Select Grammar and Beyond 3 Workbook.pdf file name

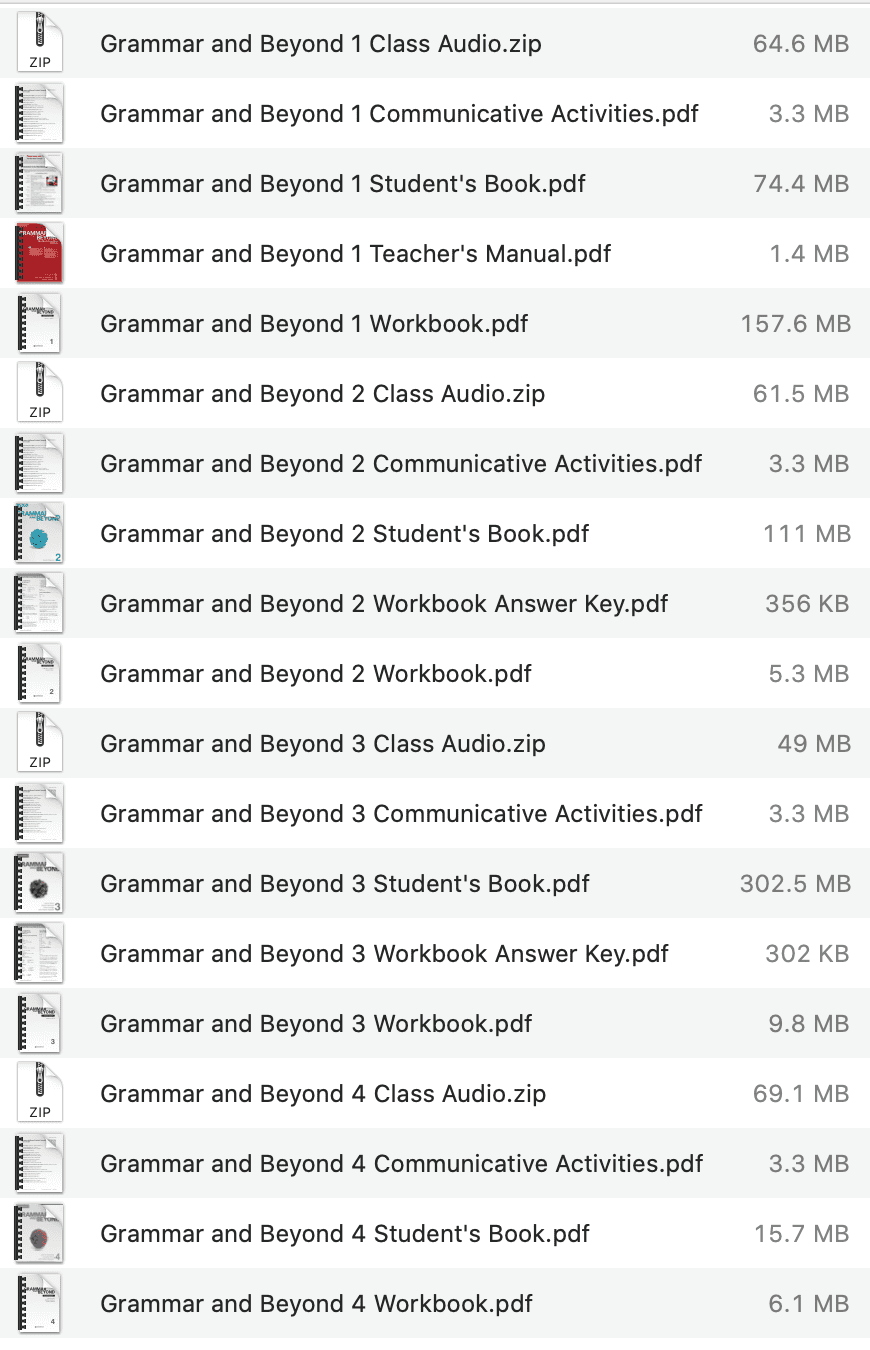click(x=316, y=1024)
